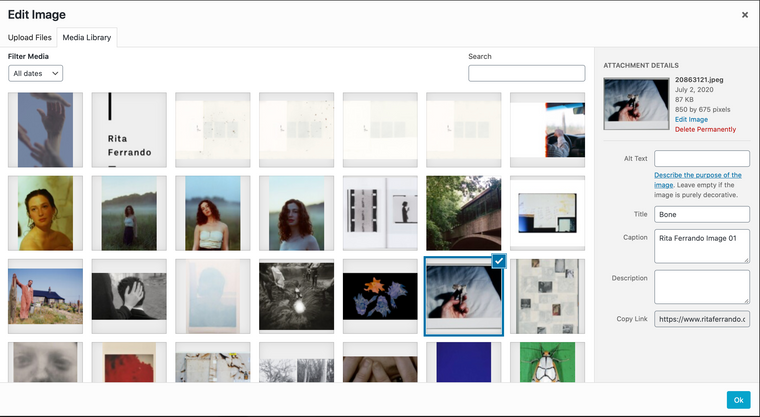Close the Edit Image dialog
The height and width of the screenshot is (417, 760).
pyautogui.click(x=744, y=15)
